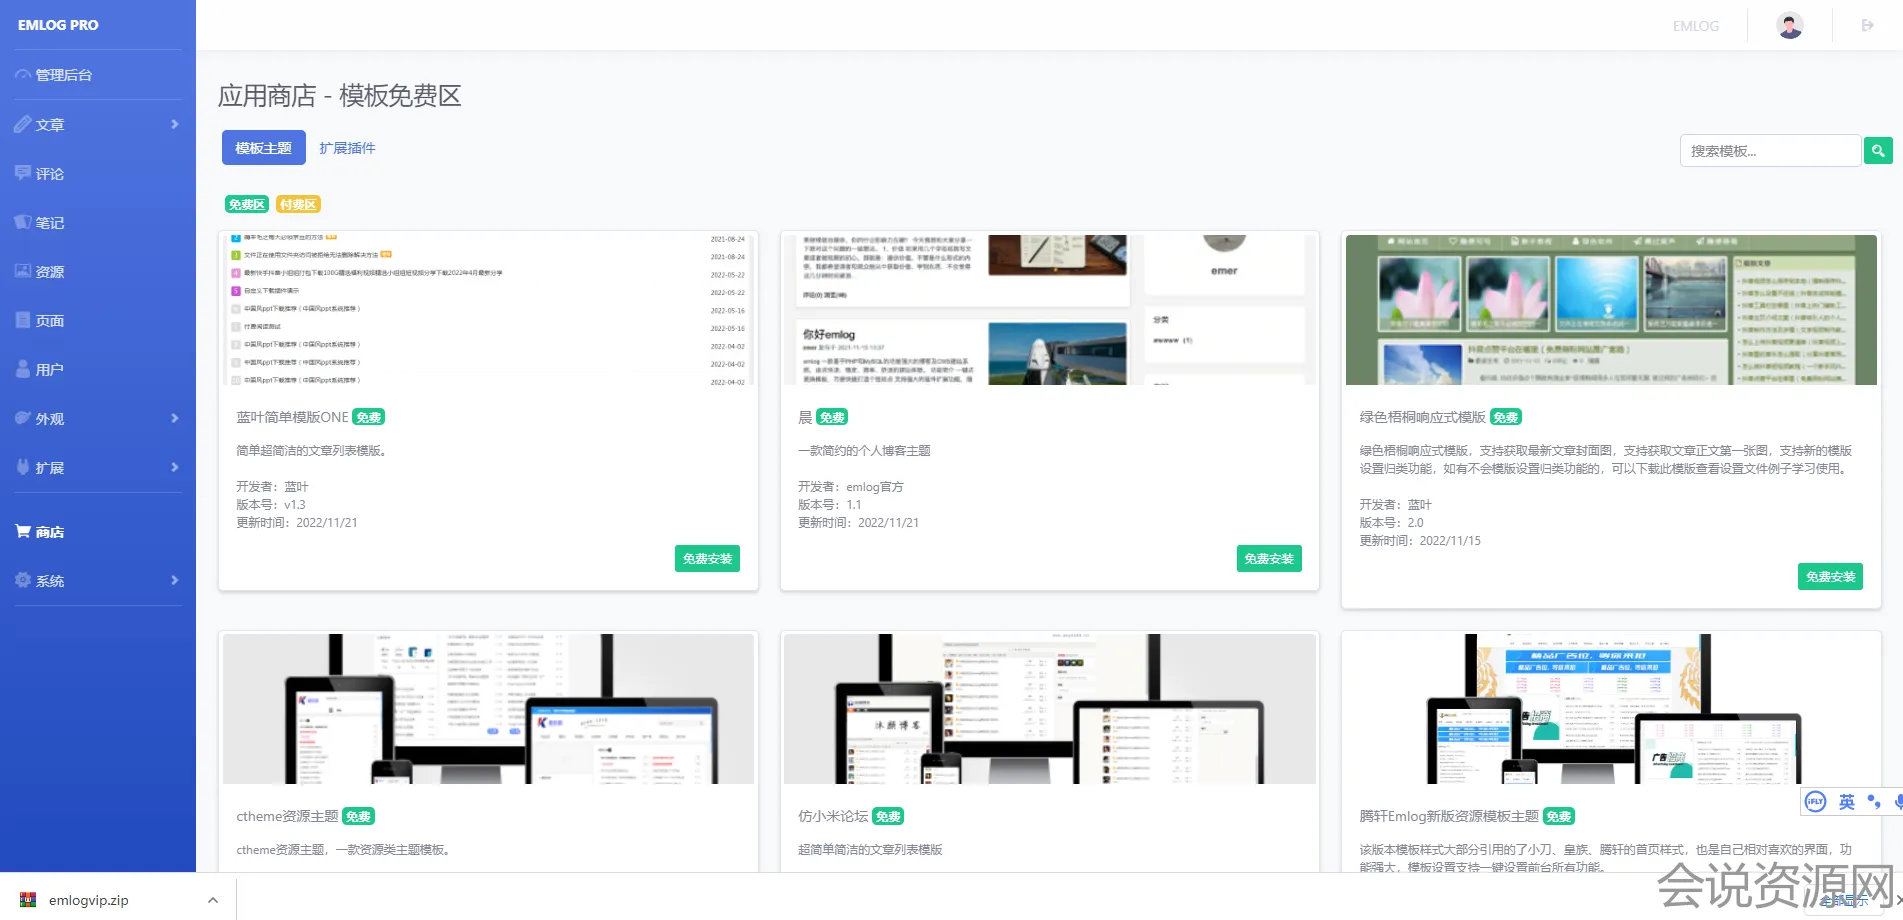Open the shopping cart 商店 sidebar icon
This screenshot has height=920, width=1903.
23,532
